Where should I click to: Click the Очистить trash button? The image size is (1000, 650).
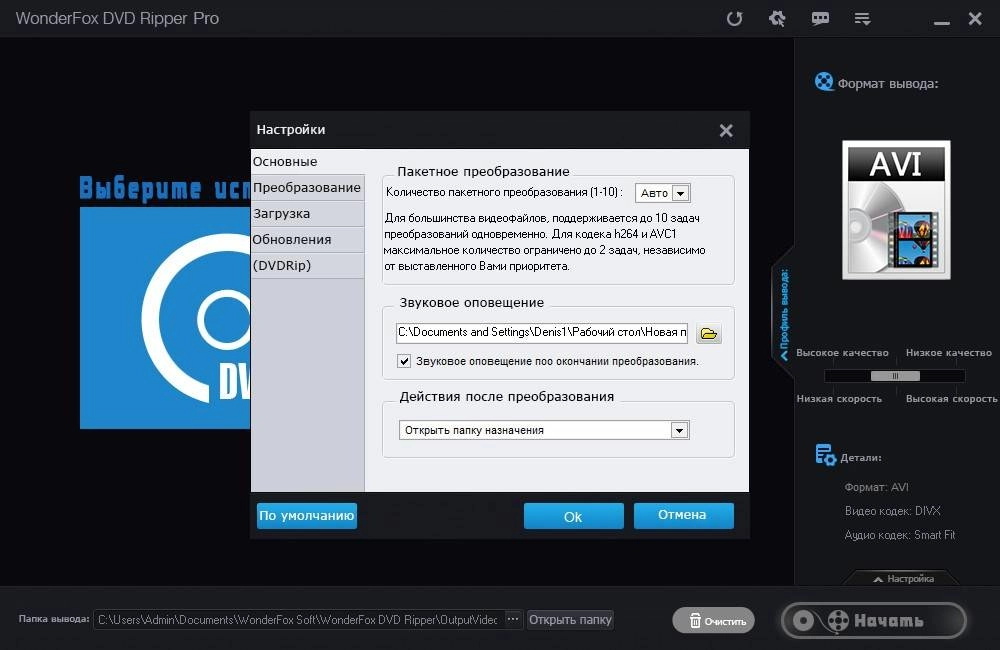[714, 621]
